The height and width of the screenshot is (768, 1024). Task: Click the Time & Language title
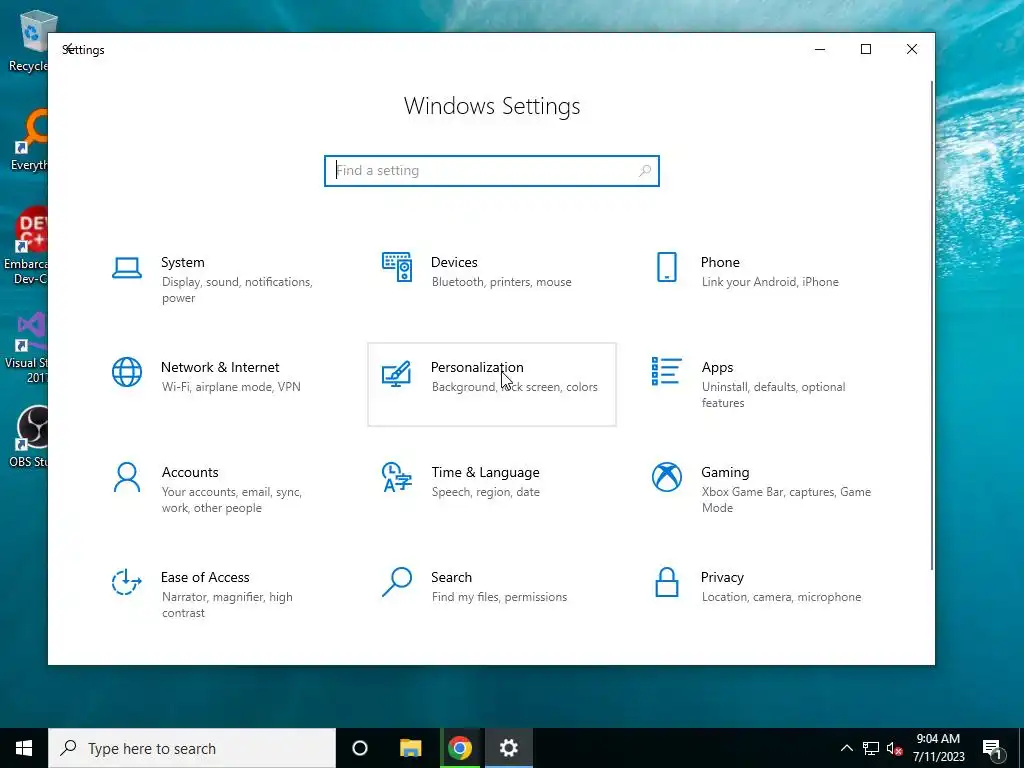pyautogui.click(x=485, y=472)
